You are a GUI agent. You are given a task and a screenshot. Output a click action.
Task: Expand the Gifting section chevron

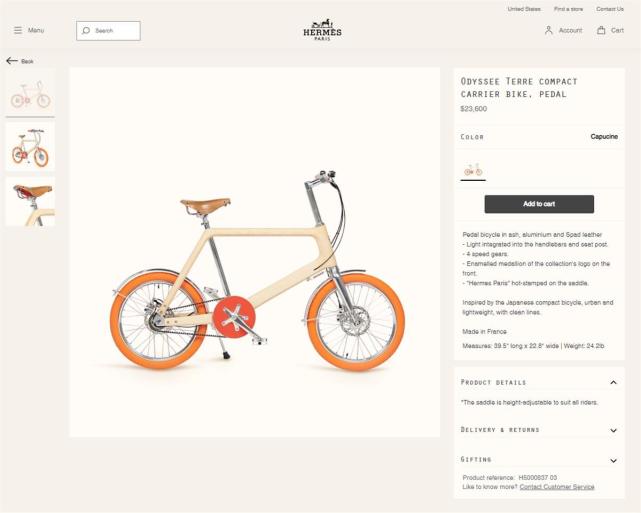click(613, 461)
